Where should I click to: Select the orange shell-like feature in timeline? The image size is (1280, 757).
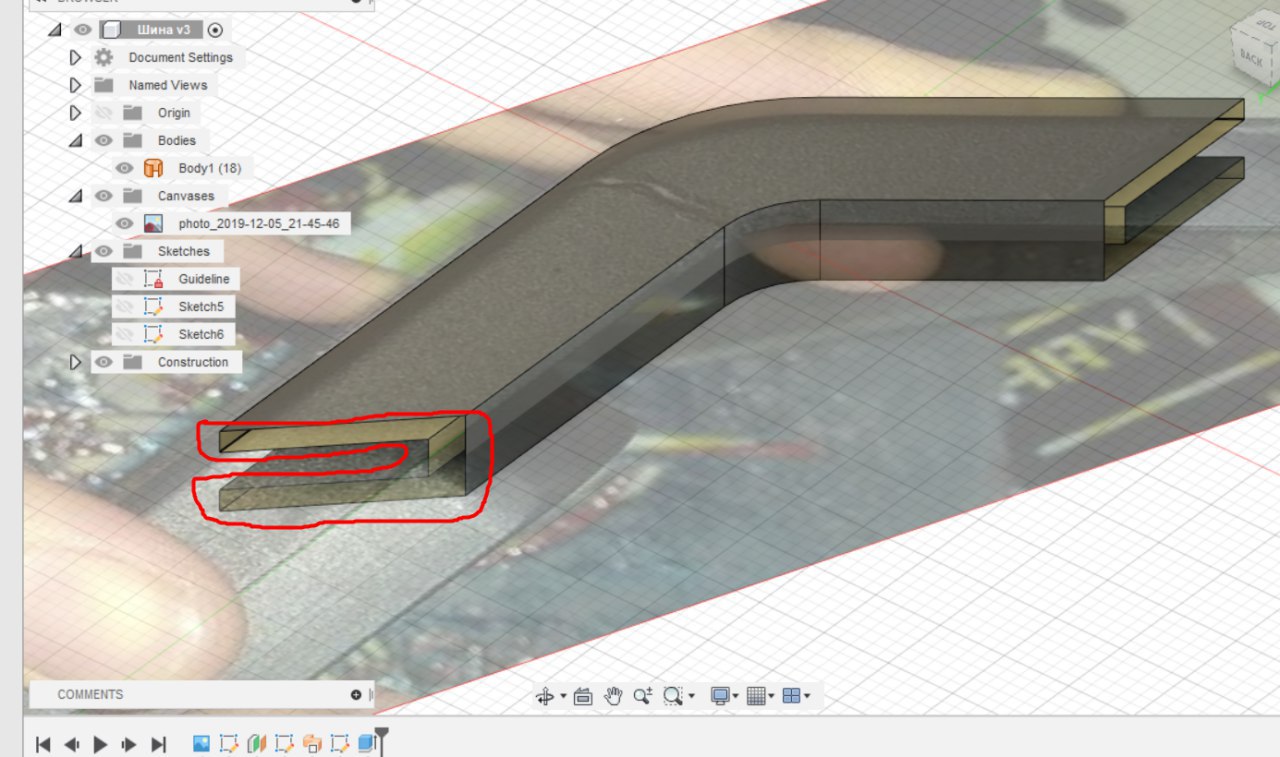coord(312,744)
